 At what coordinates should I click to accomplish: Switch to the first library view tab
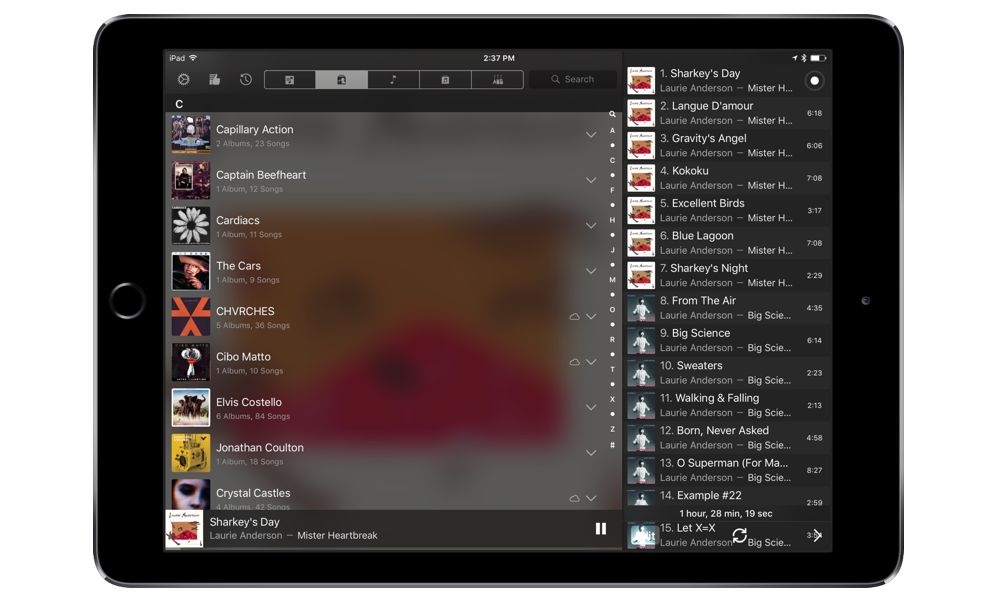[x=290, y=80]
